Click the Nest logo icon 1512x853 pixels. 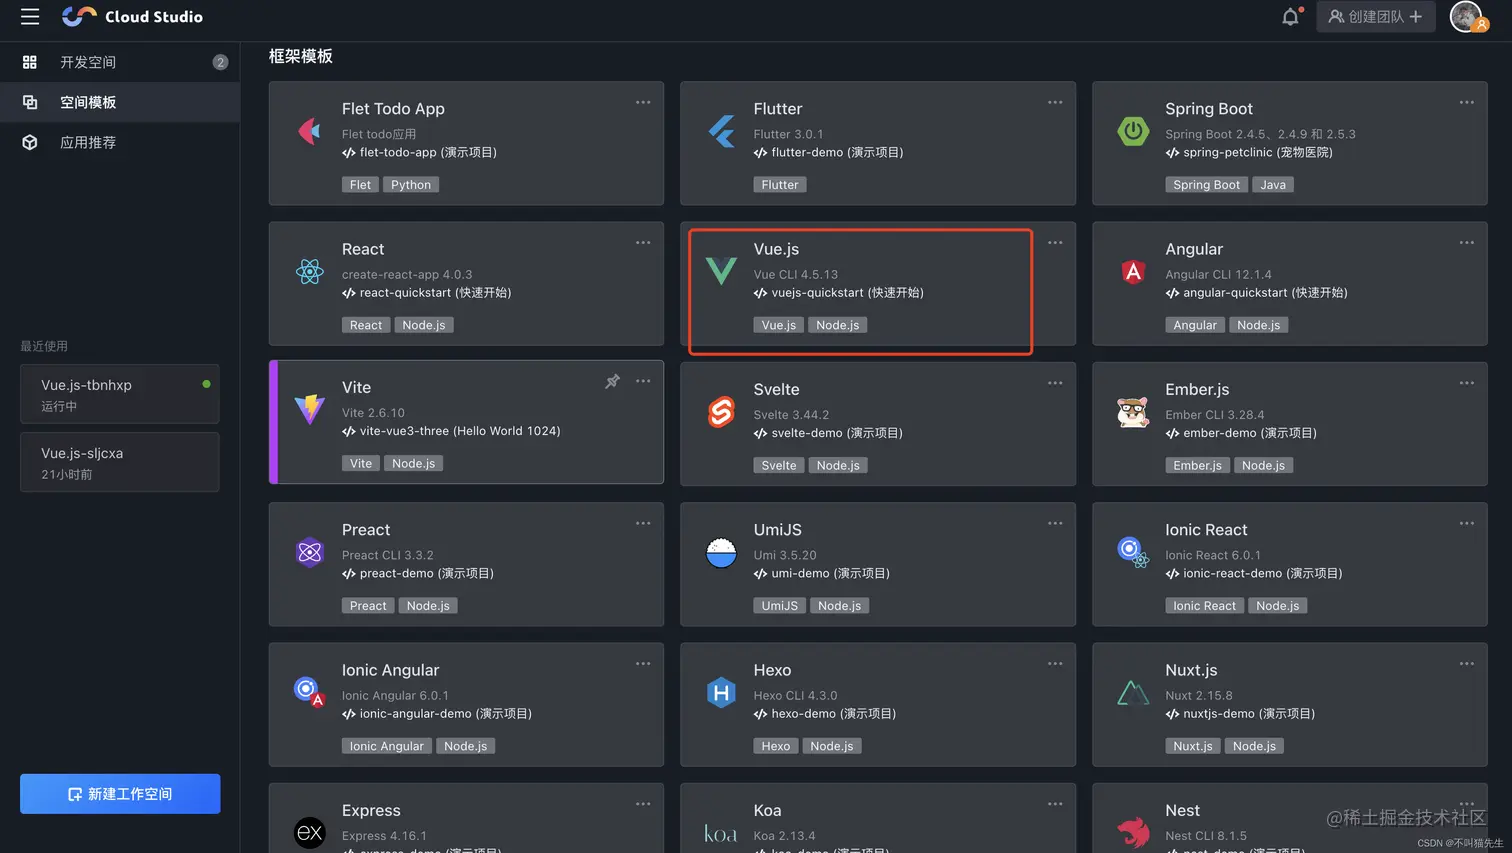(x=1133, y=832)
